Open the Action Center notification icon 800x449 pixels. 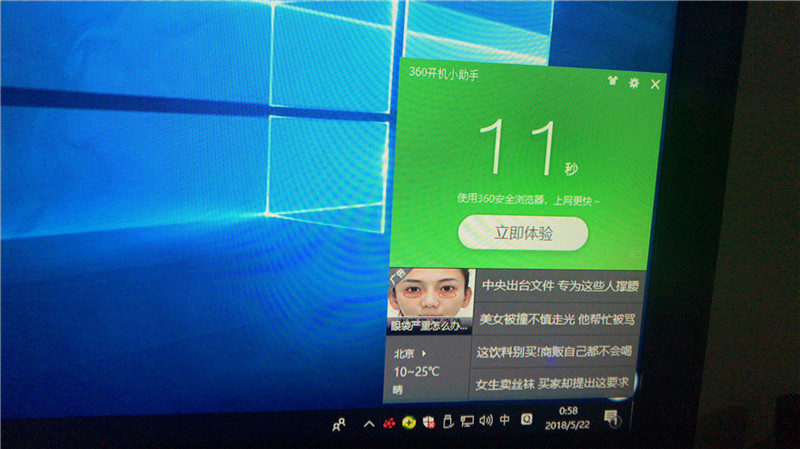[x=611, y=418]
